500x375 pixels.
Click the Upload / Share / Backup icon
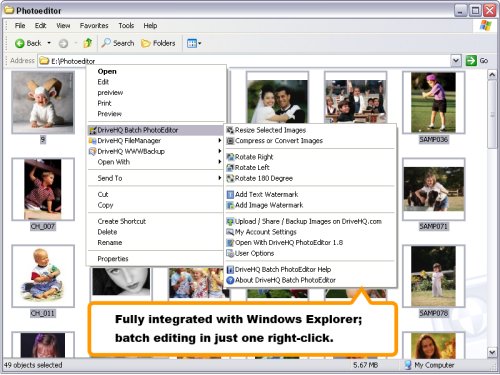(x=230, y=221)
